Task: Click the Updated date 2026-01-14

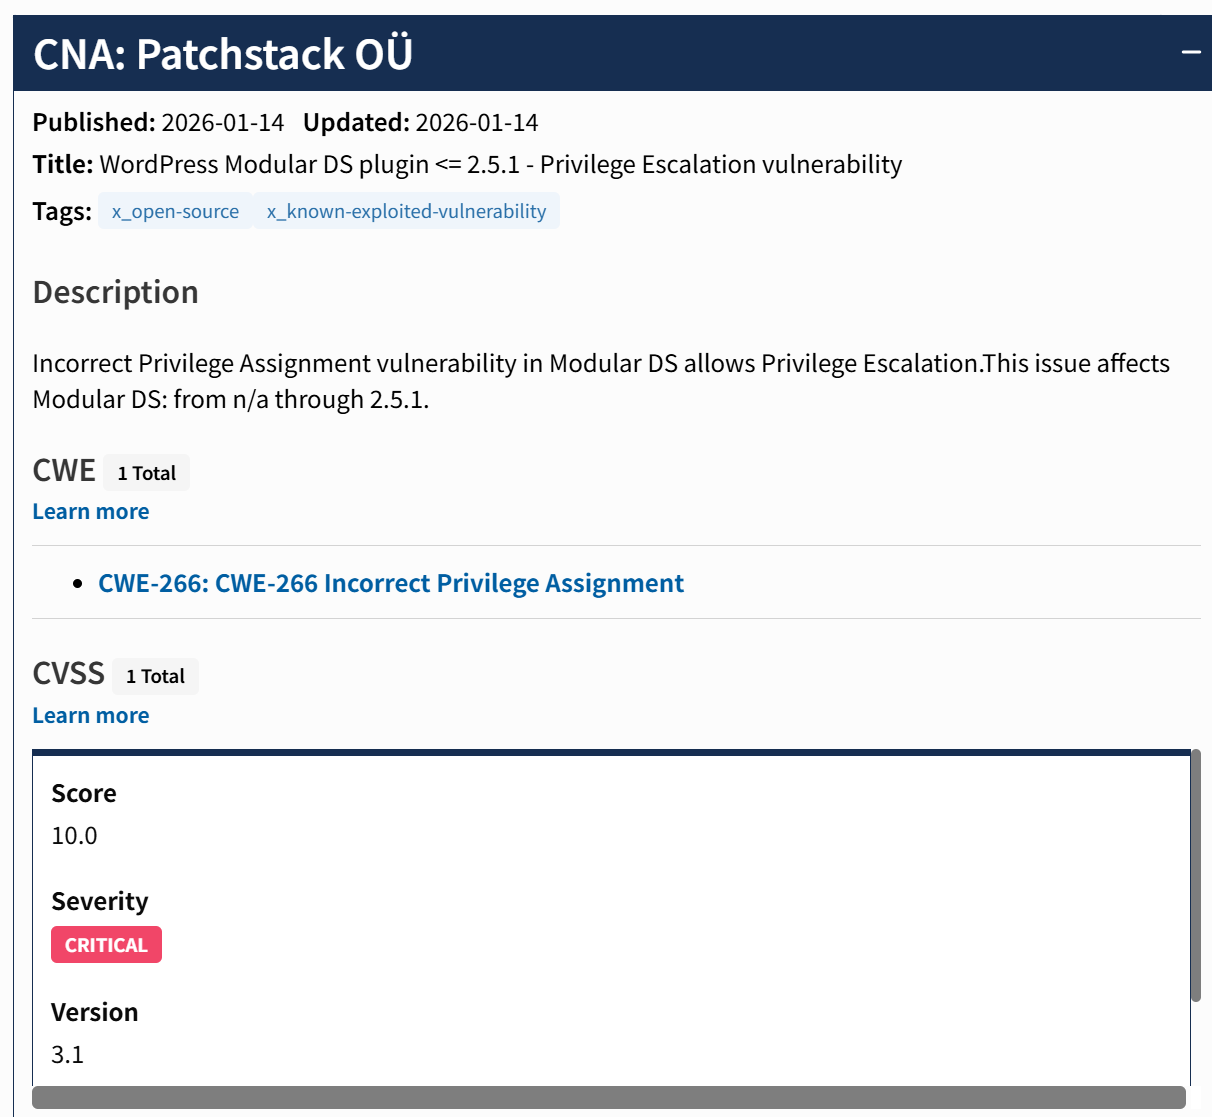Action: tap(477, 122)
